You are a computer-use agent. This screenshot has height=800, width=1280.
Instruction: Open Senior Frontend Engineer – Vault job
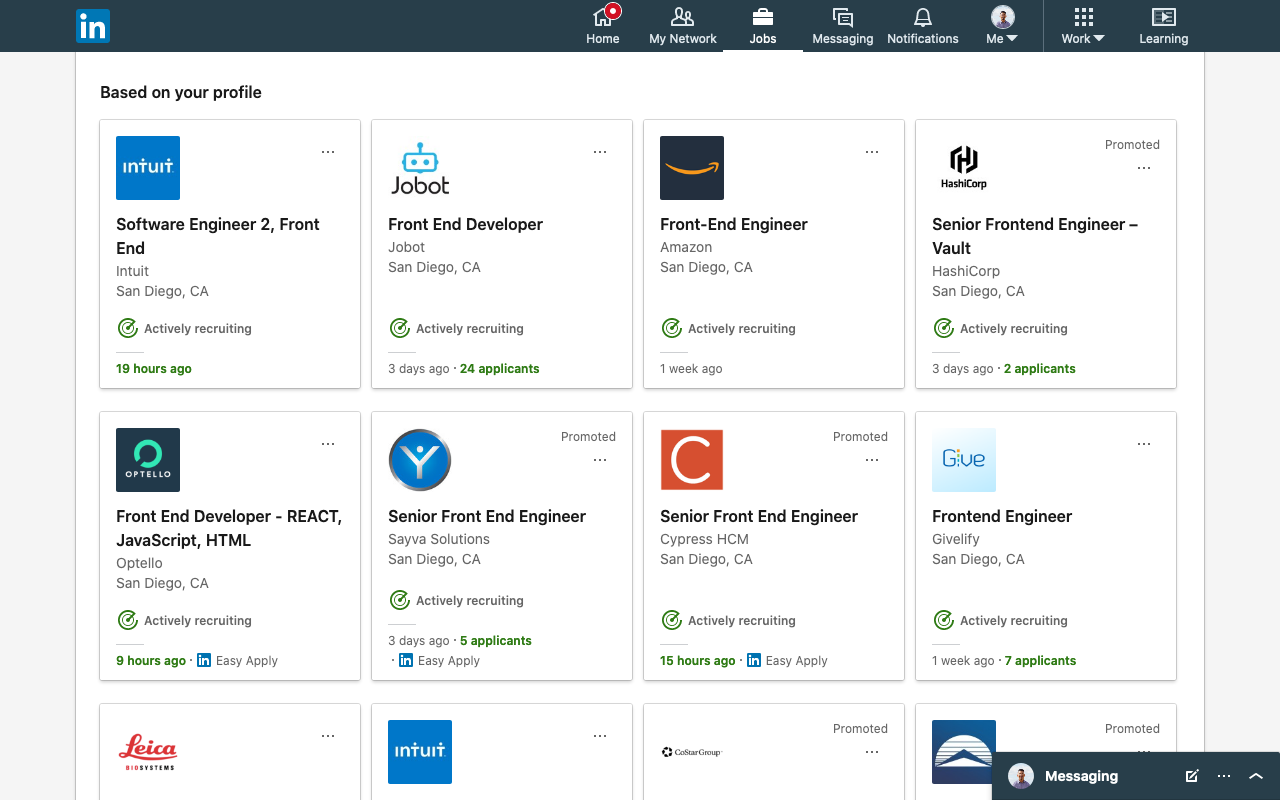[x=1035, y=236]
